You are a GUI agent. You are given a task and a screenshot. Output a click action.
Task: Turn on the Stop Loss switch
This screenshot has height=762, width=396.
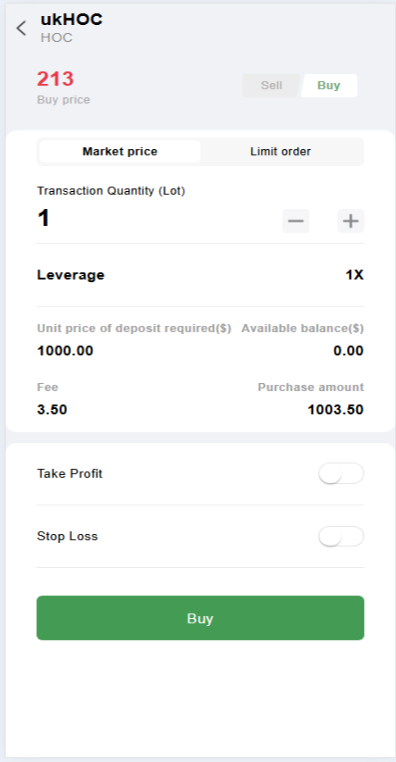(341, 536)
